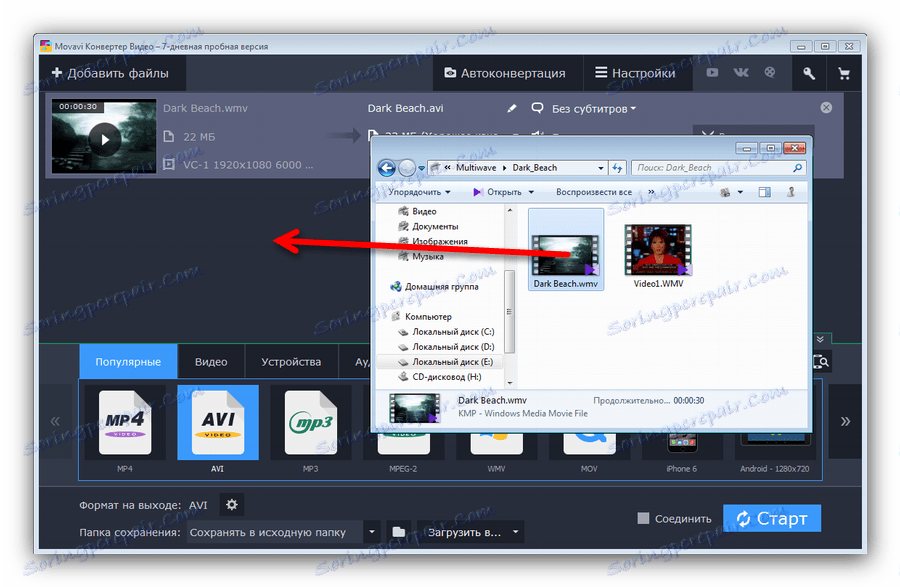Show more Explorer toolbar commands
Screen dimensions: 900x587
click(x=651, y=192)
